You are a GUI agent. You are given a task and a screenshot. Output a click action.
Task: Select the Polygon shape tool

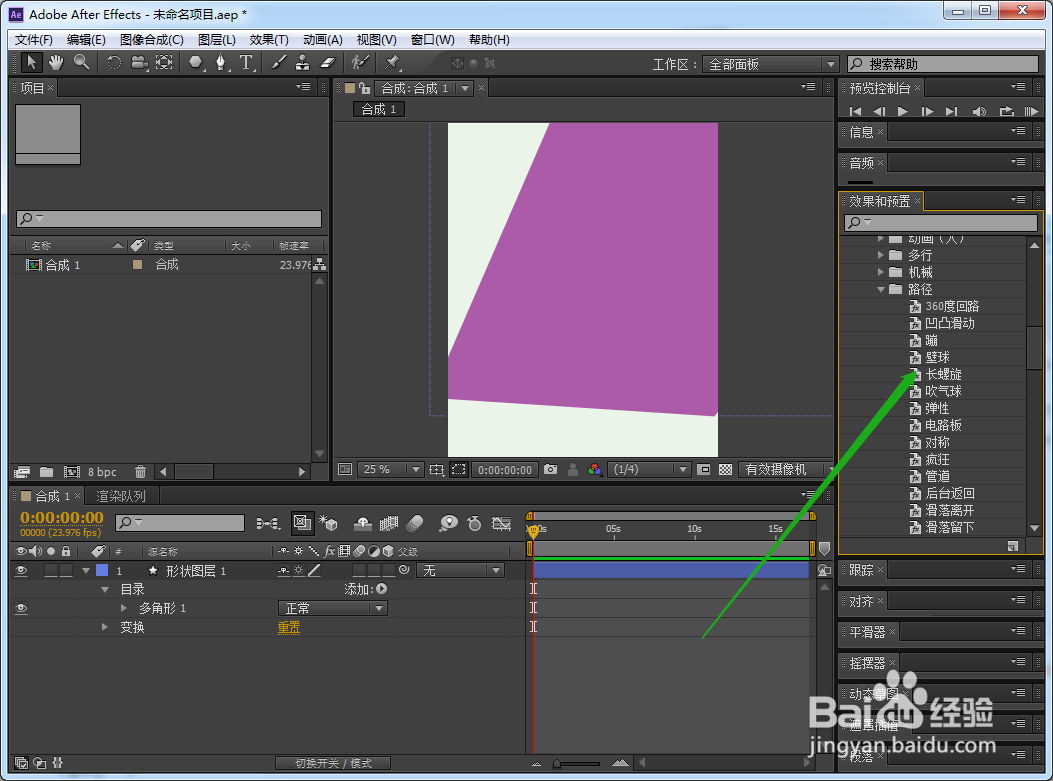(195, 63)
